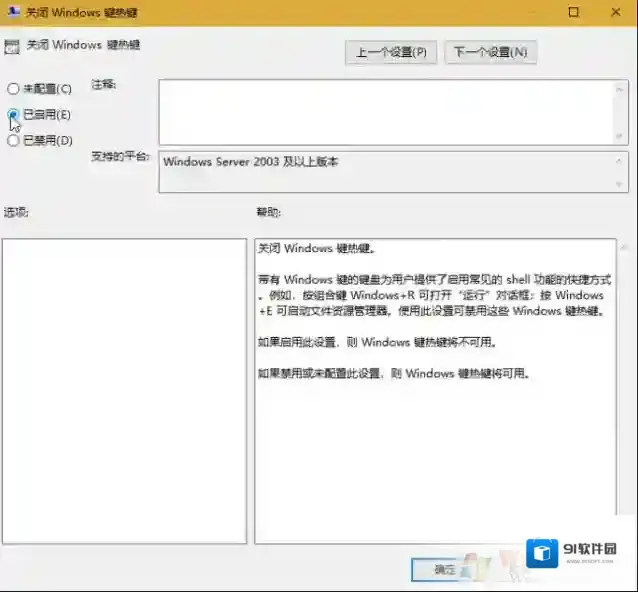
Task: Click the 91软件园 blue cube logo
Action: [x=544, y=554]
